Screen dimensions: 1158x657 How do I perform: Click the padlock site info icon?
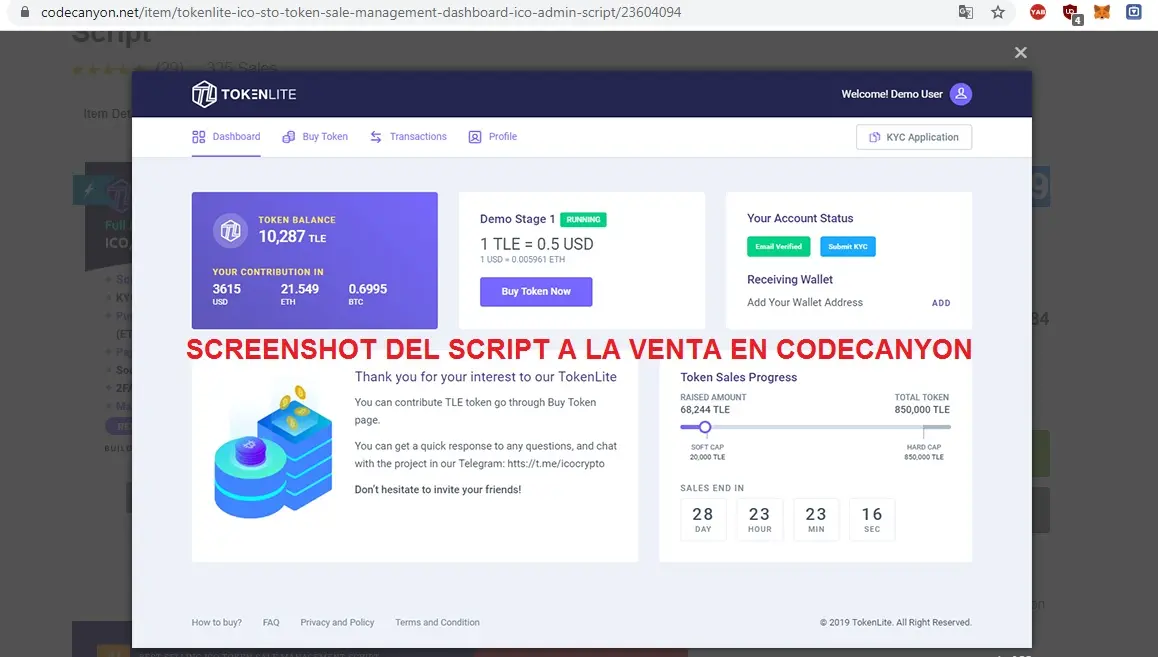pyautogui.click(x=24, y=12)
